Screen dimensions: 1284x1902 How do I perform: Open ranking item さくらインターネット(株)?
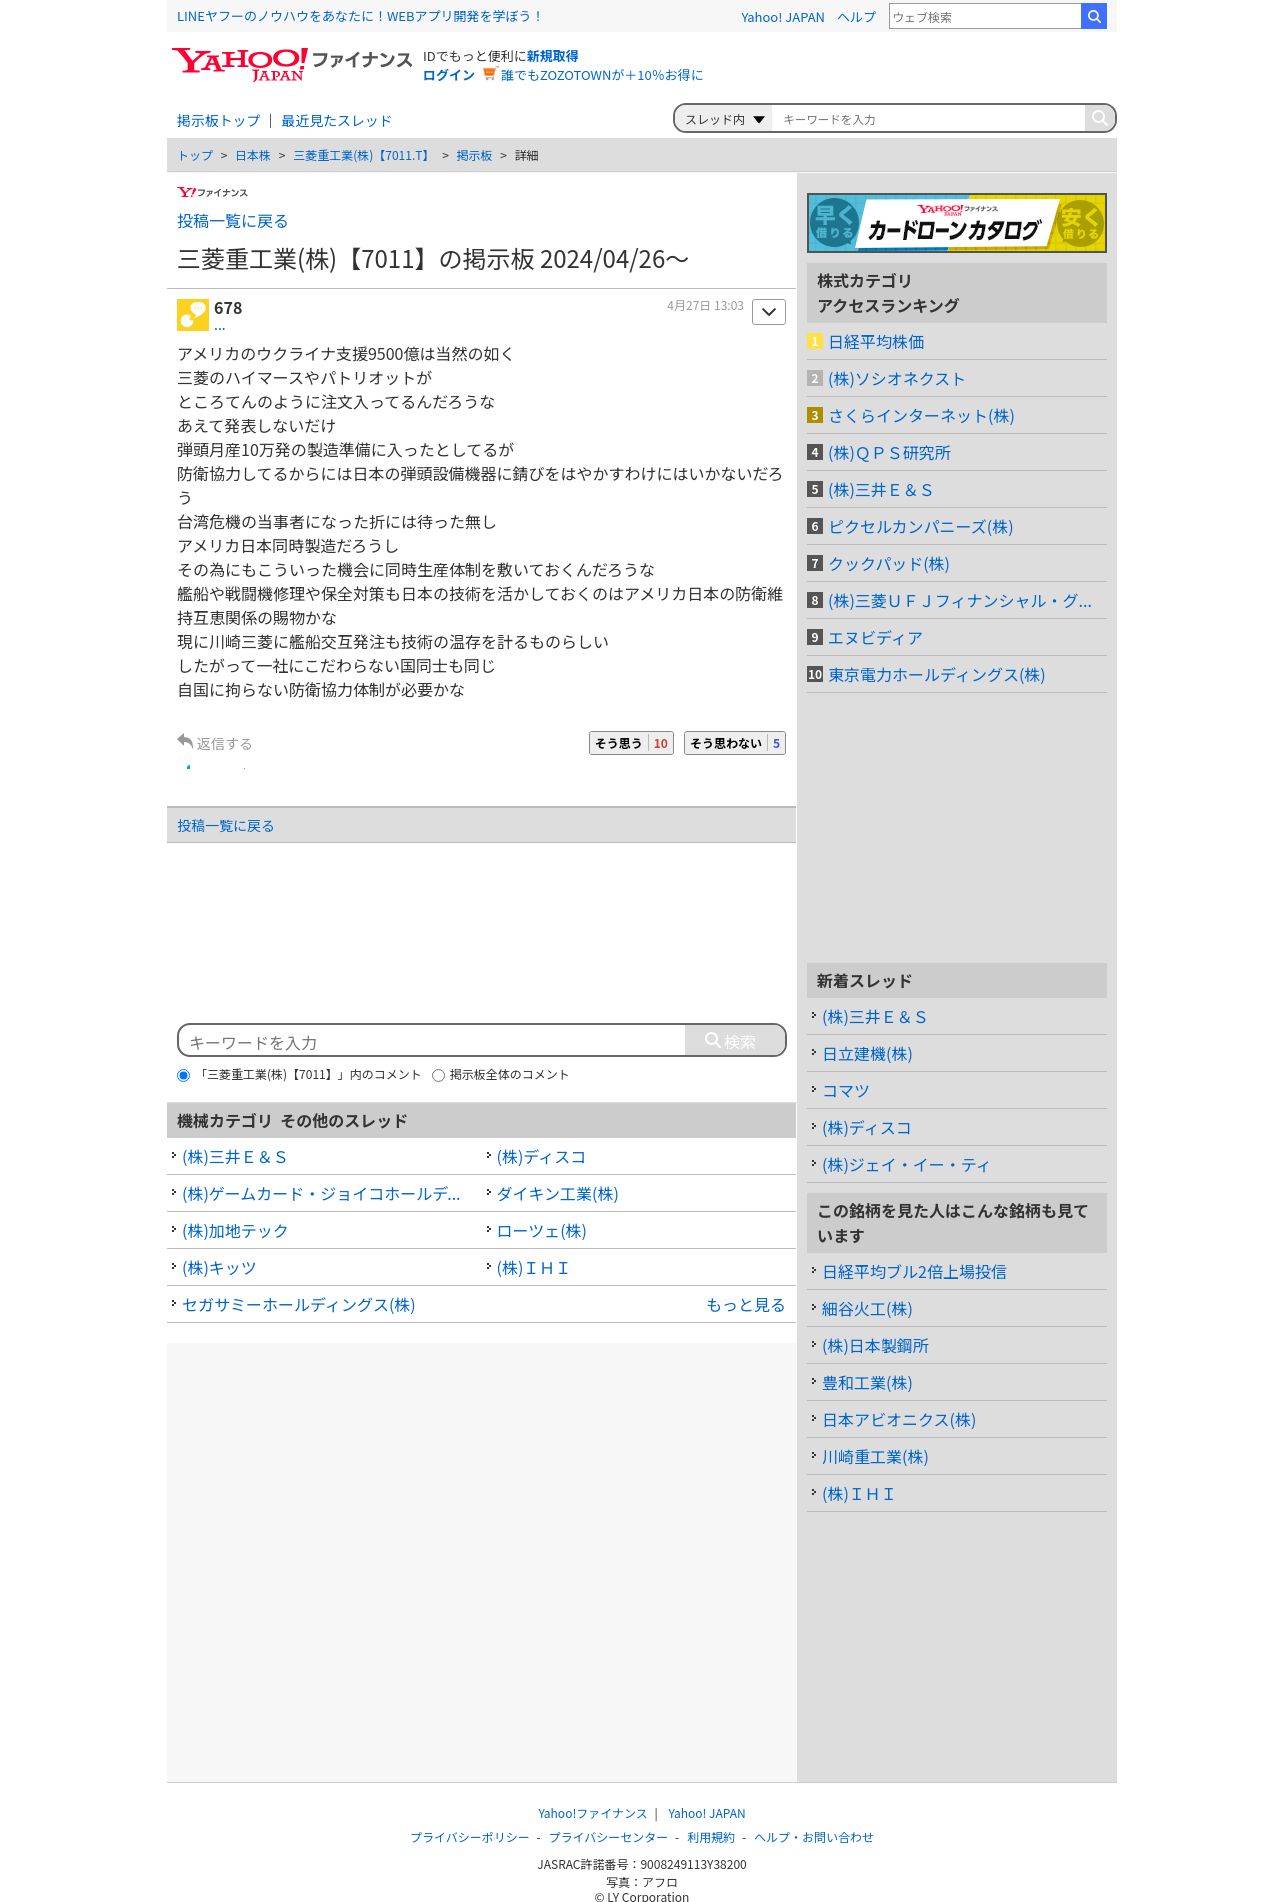point(921,416)
